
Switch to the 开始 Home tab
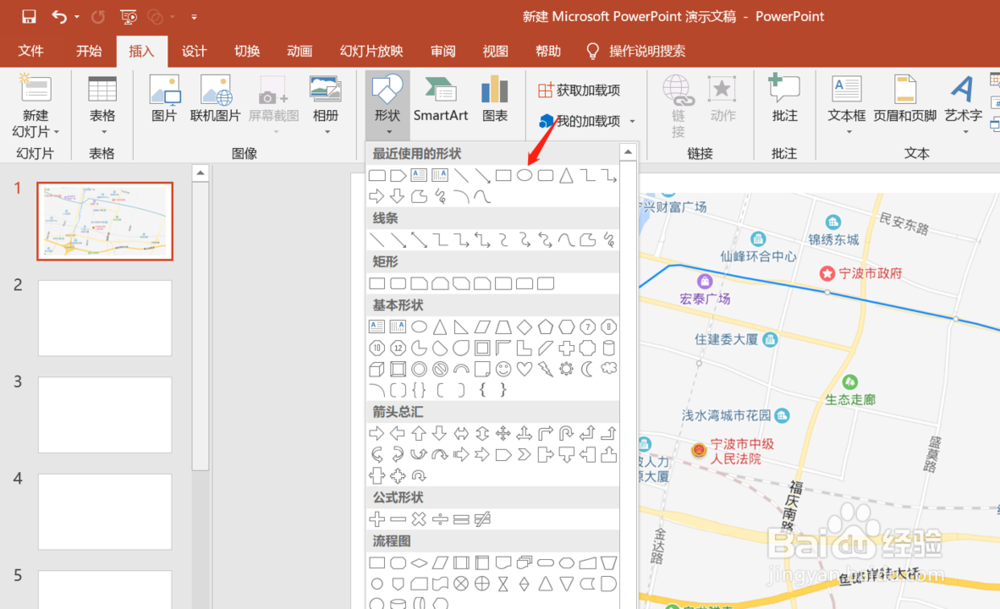(89, 51)
